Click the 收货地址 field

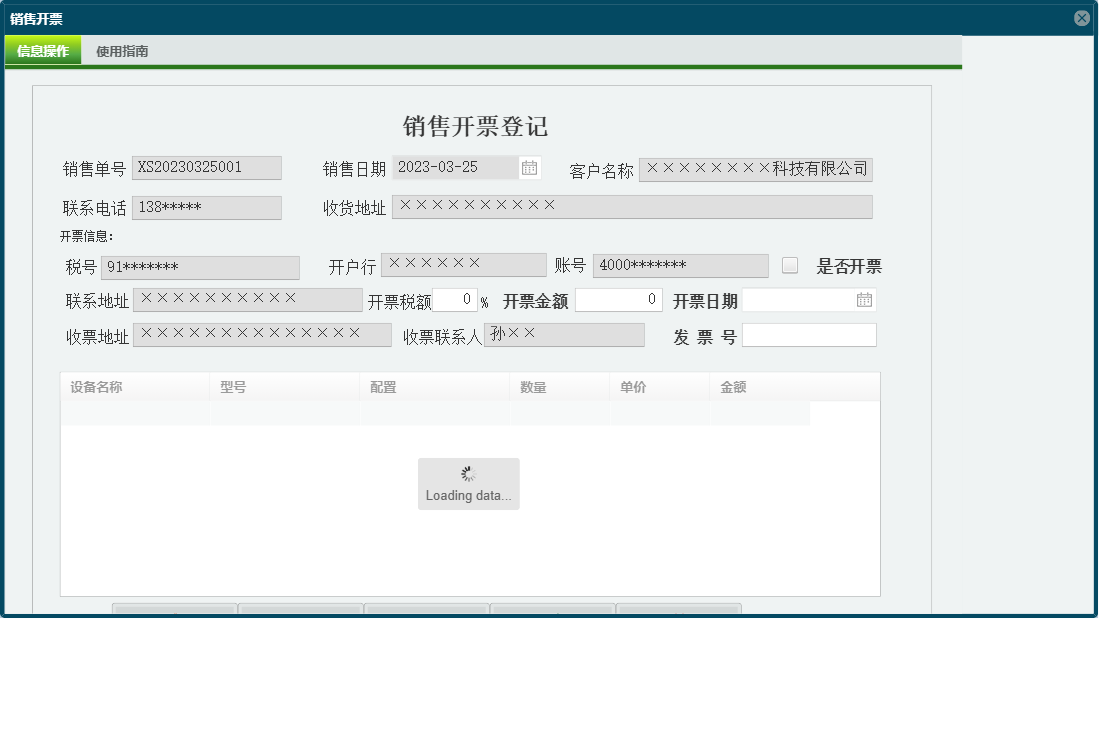(632, 207)
